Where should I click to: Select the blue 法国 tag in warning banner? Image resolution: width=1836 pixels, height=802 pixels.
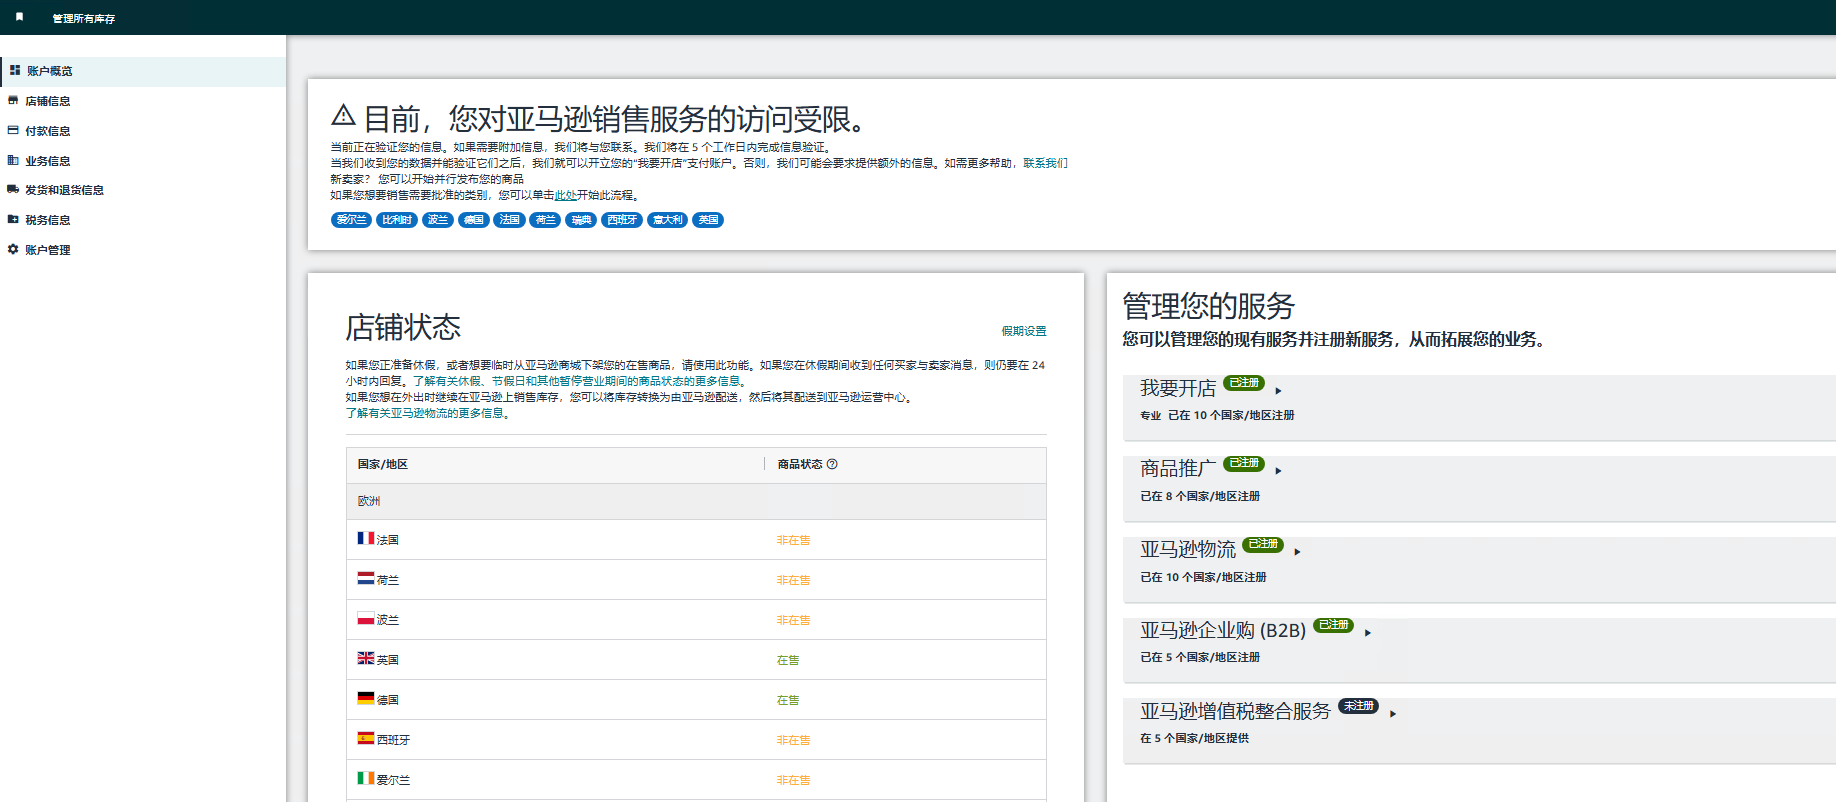pyautogui.click(x=510, y=220)
